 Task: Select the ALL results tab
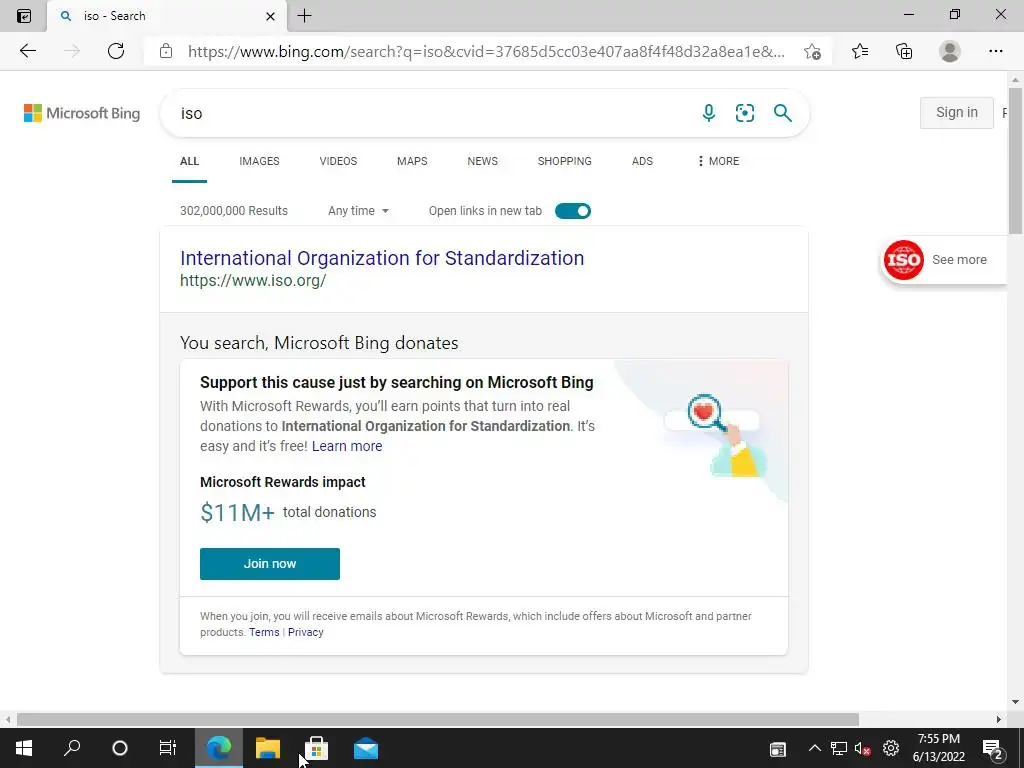click(x=189, y=161)
